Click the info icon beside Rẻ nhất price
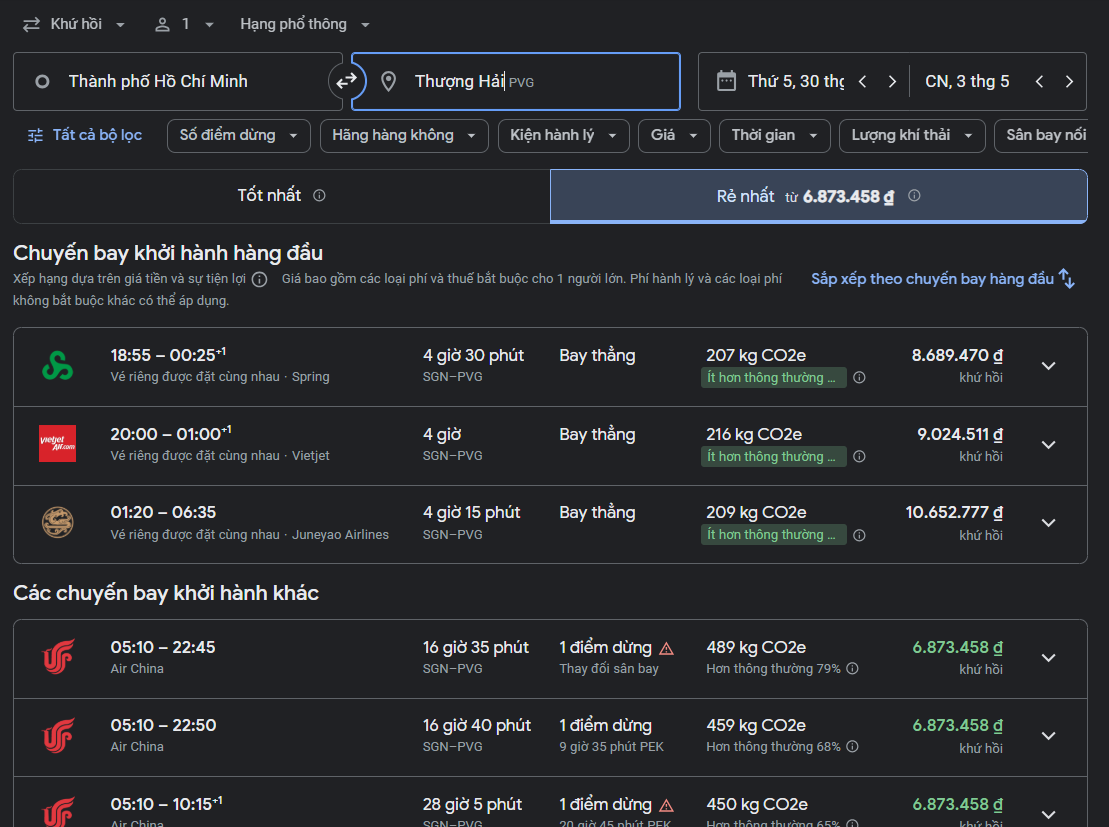Image resolution: width=1109 pixels, height=827 pixels. tap(914, 196)
